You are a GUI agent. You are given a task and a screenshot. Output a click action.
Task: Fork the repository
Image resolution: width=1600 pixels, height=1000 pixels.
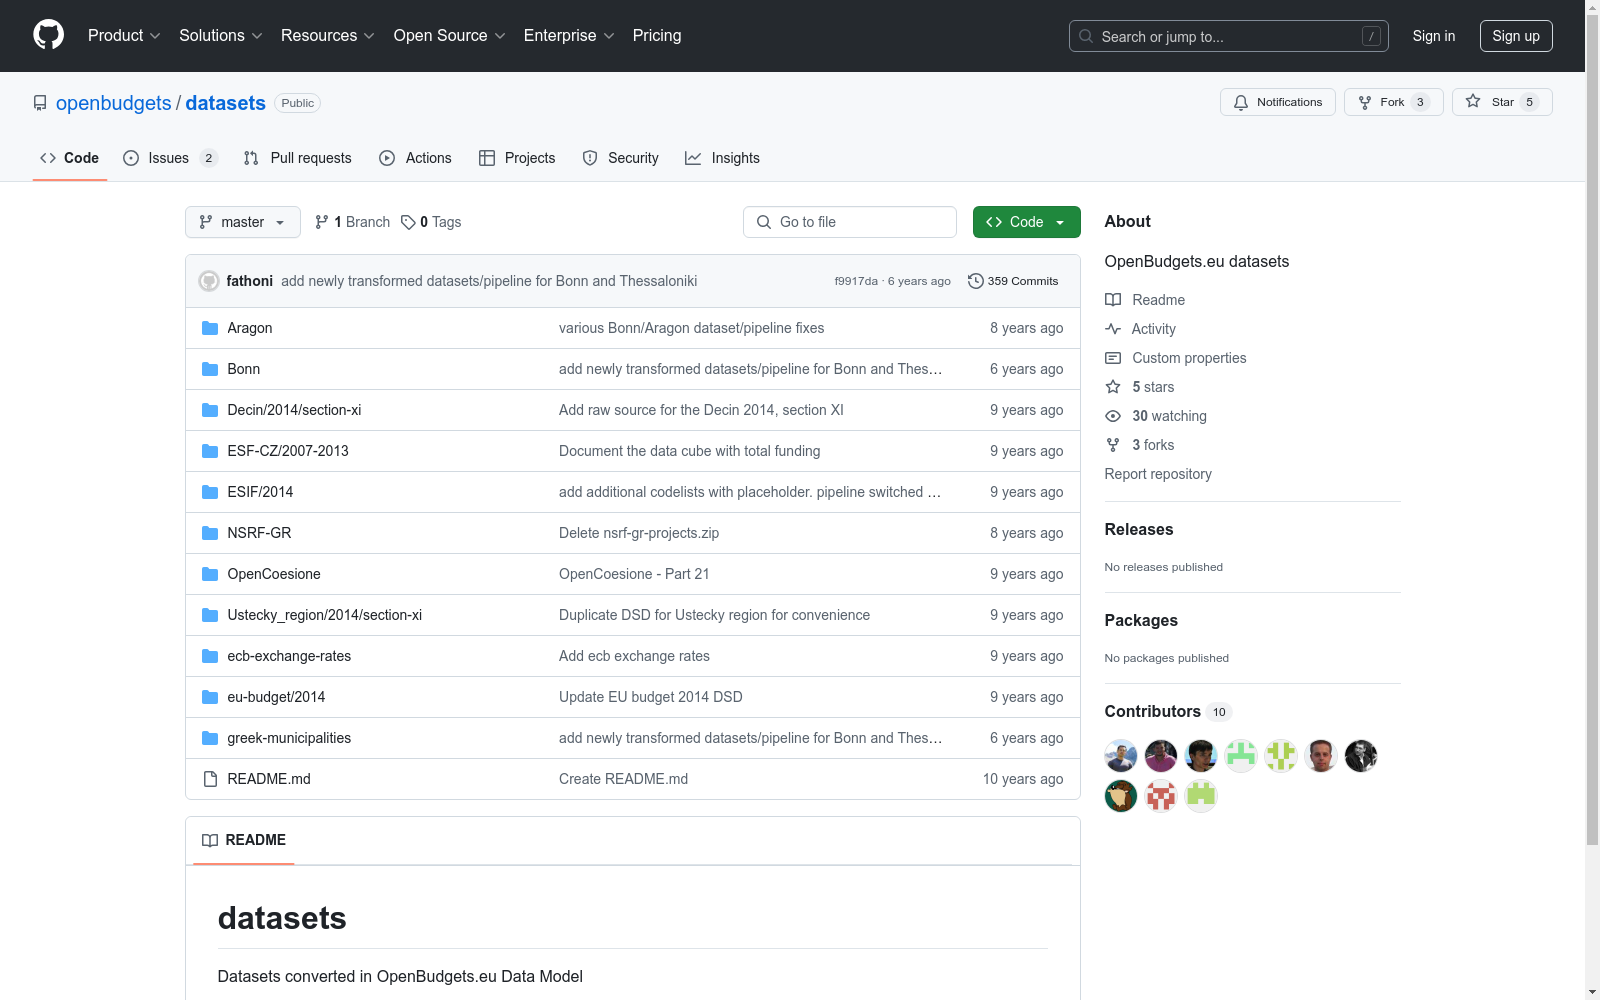point(1394,102)
